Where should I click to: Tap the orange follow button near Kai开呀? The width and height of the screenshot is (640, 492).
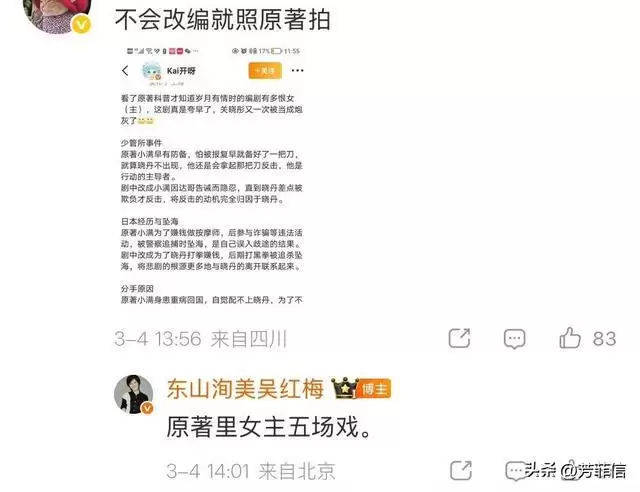tap(265, 71)
